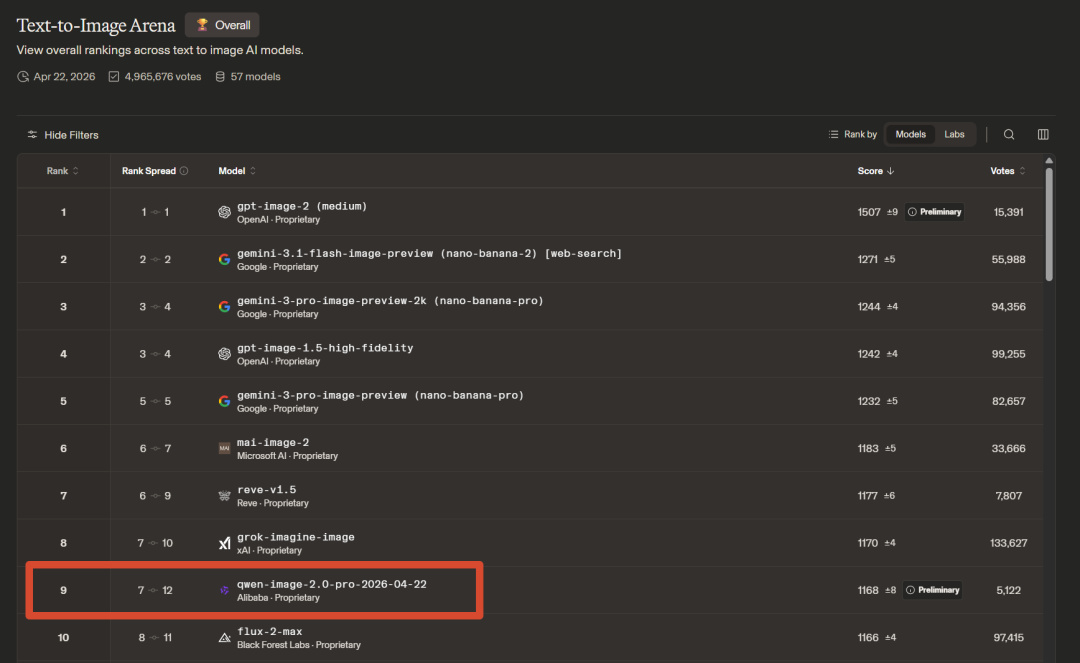
Task: Click the MAI logo beside mai-image-2
Action: pos(225,448)
